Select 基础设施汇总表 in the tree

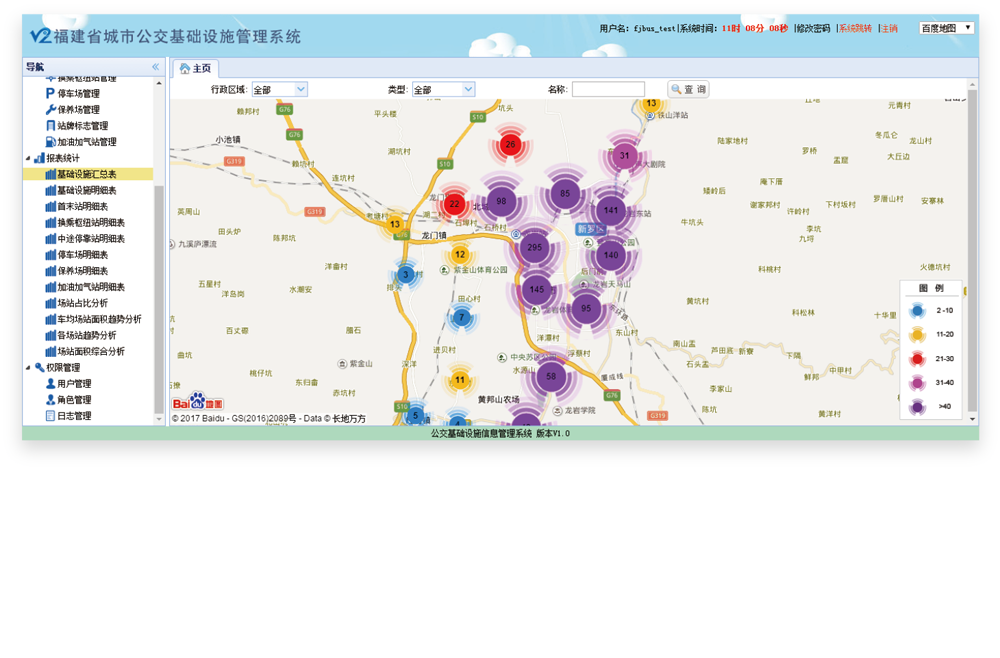tap(88, 174)
